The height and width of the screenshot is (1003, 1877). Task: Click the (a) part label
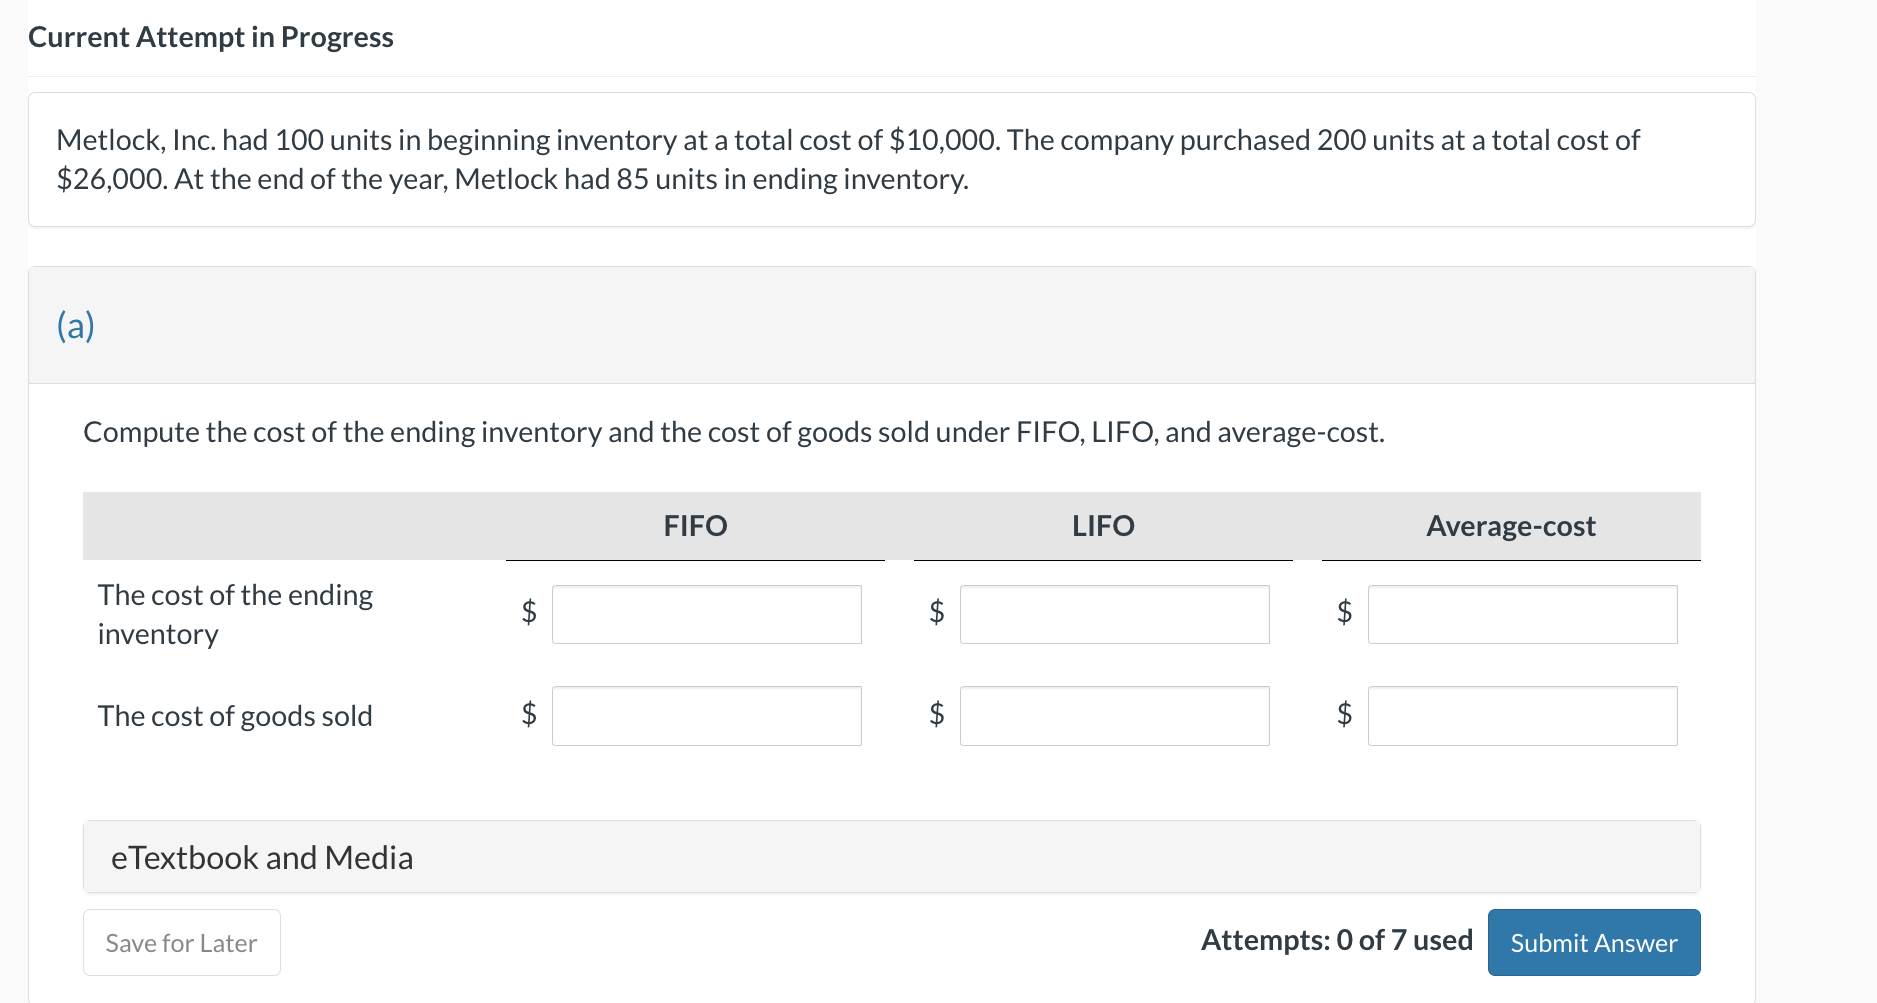coord(76,326)
